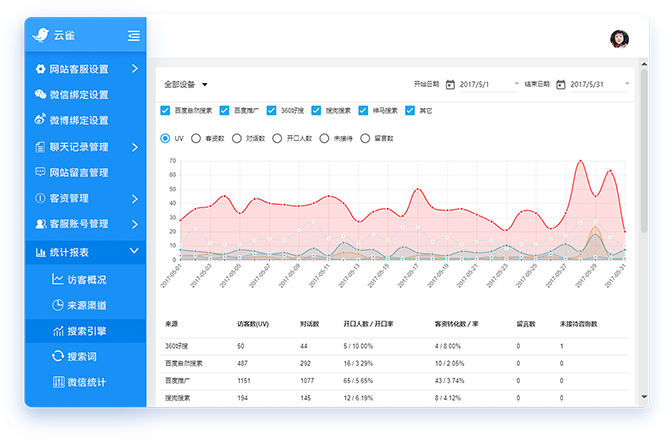The width and height of the screenshot is (665, 445).
Task: Expand the 网站客服设置 menu section
Action: point(85,69)
